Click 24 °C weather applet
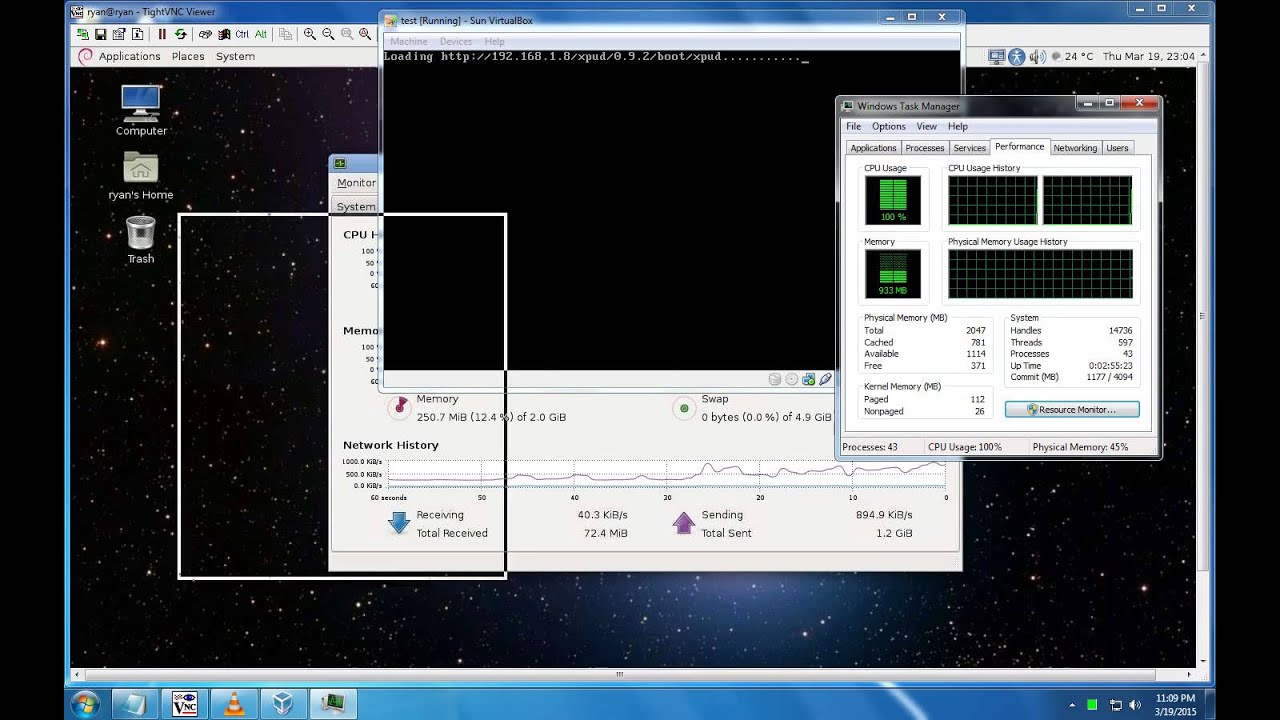1280x720 pixels. pos(1071,56)
